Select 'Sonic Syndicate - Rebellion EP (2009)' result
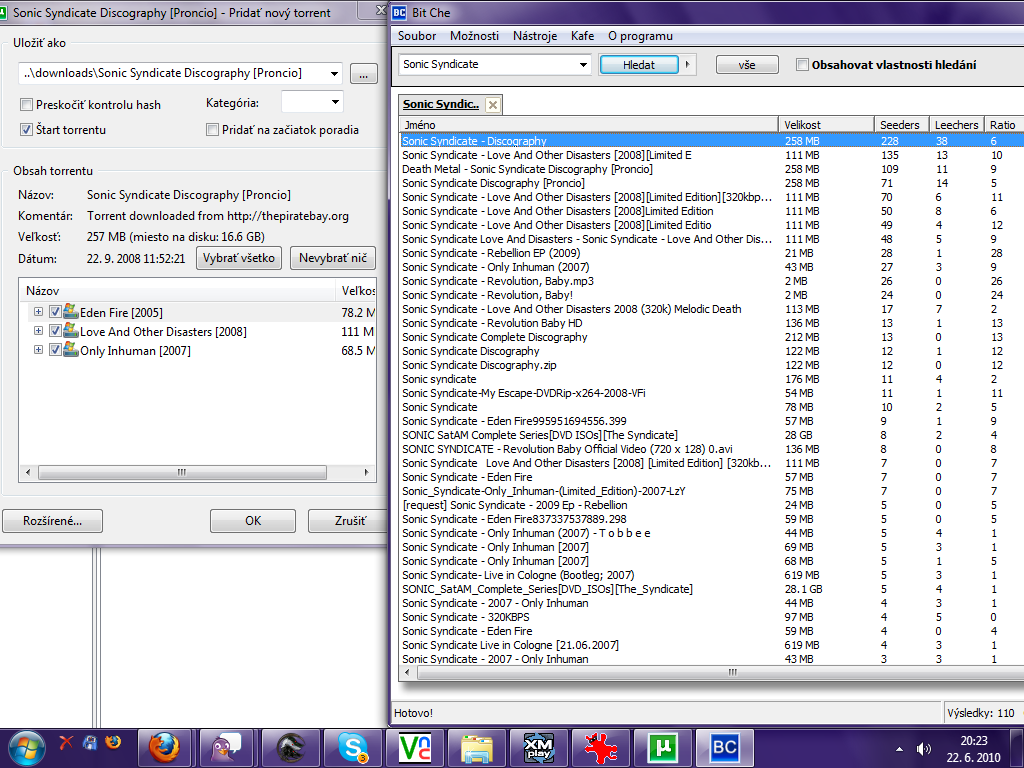Screen dimensions: 1024x768 491,253
